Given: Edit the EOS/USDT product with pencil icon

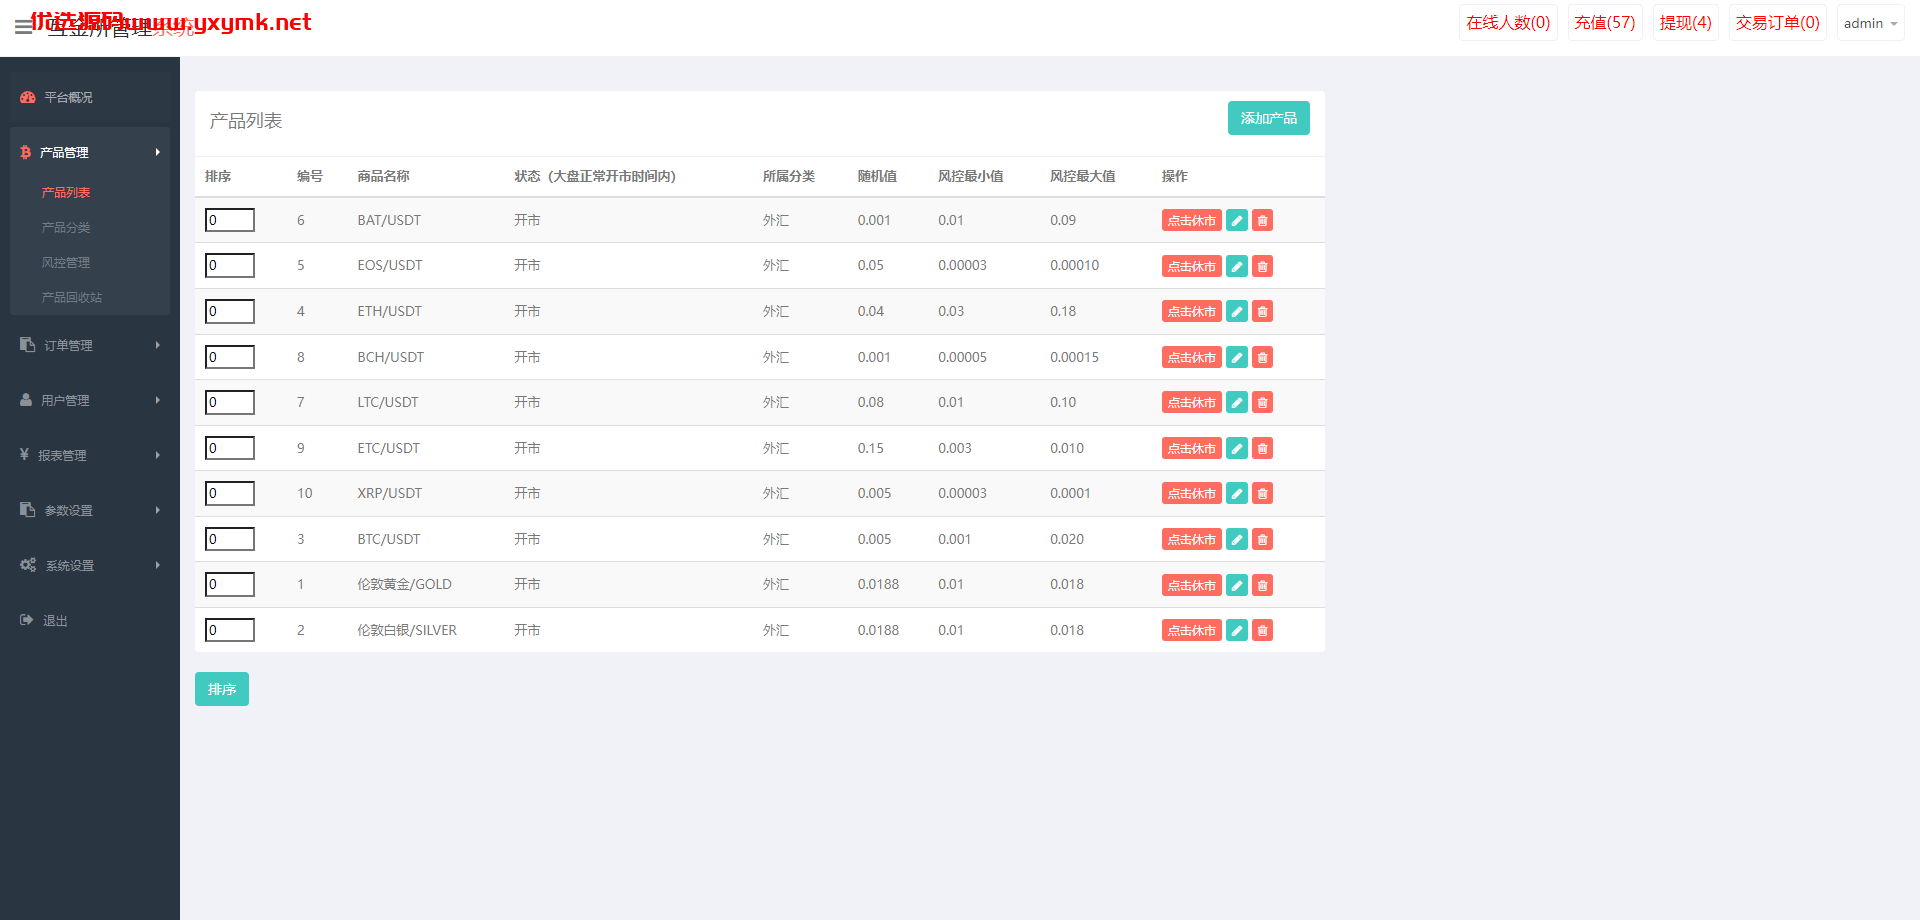Looking at the screenshot, I should tap(1237, 266).
